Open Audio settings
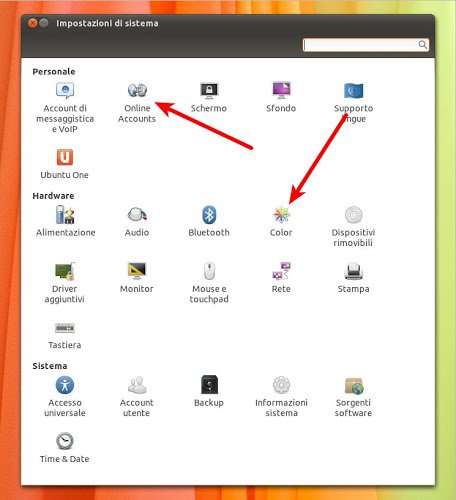 tap(137, 222)
